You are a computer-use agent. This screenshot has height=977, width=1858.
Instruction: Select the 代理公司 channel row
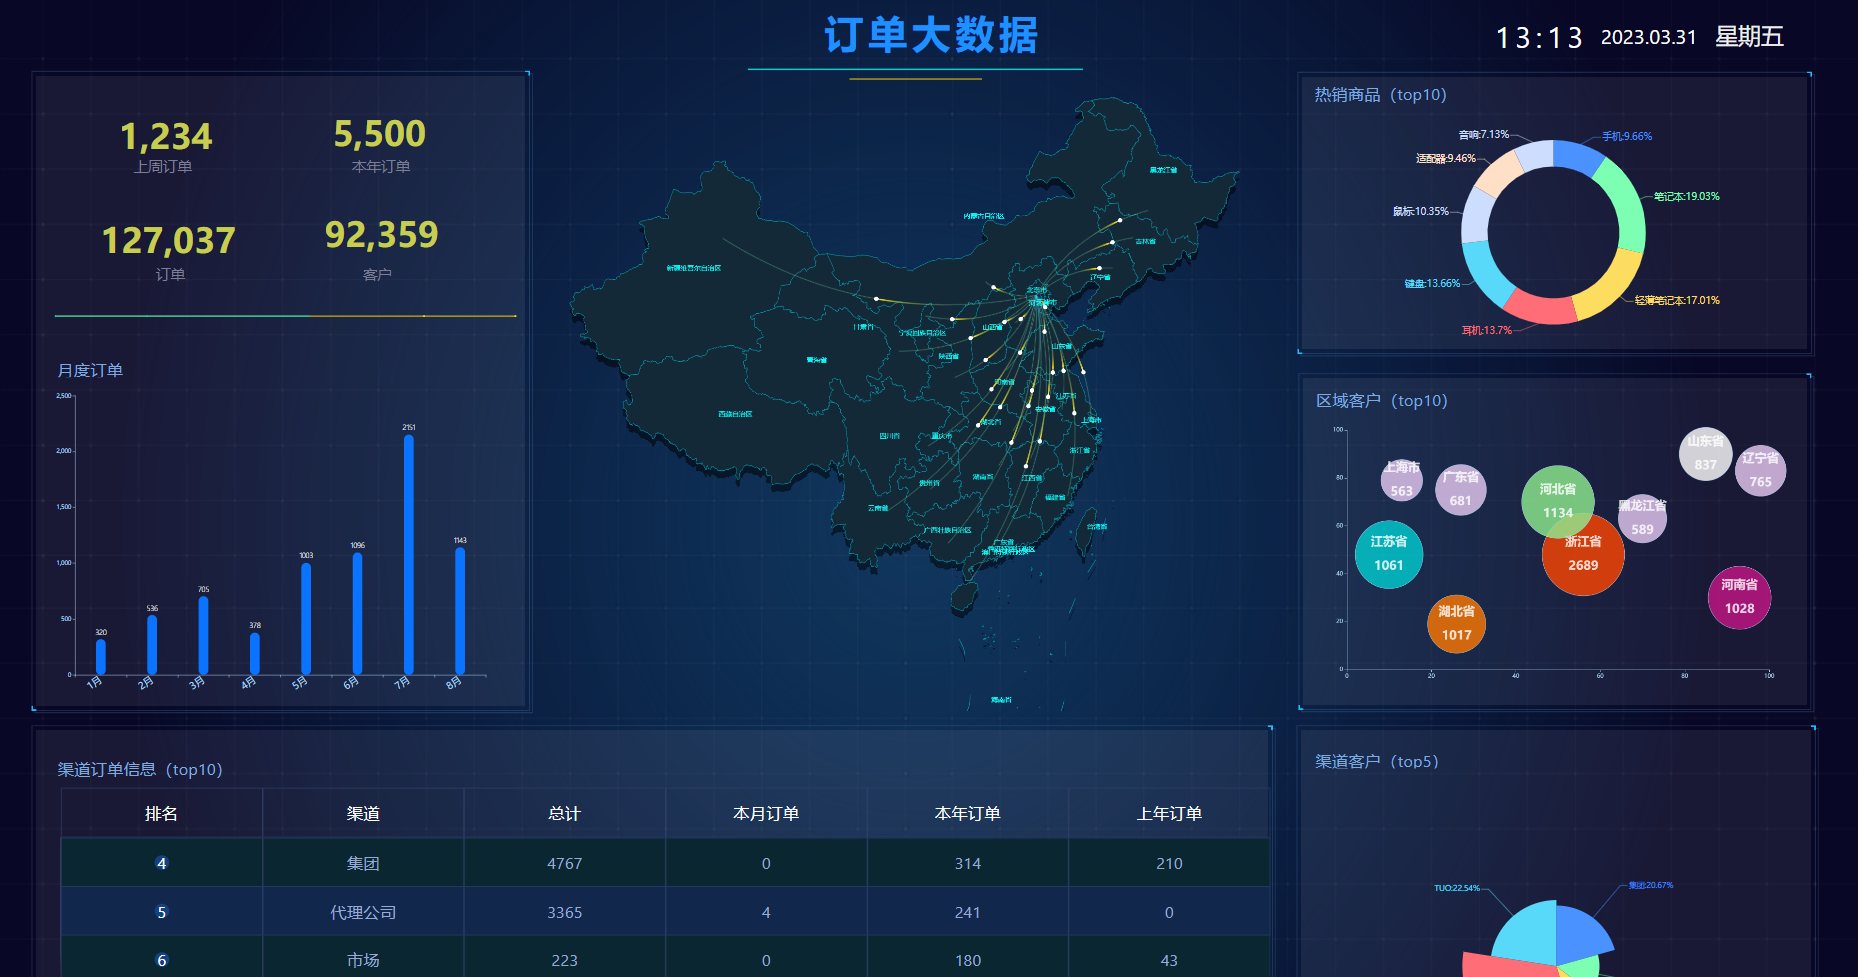click(363, 912)
